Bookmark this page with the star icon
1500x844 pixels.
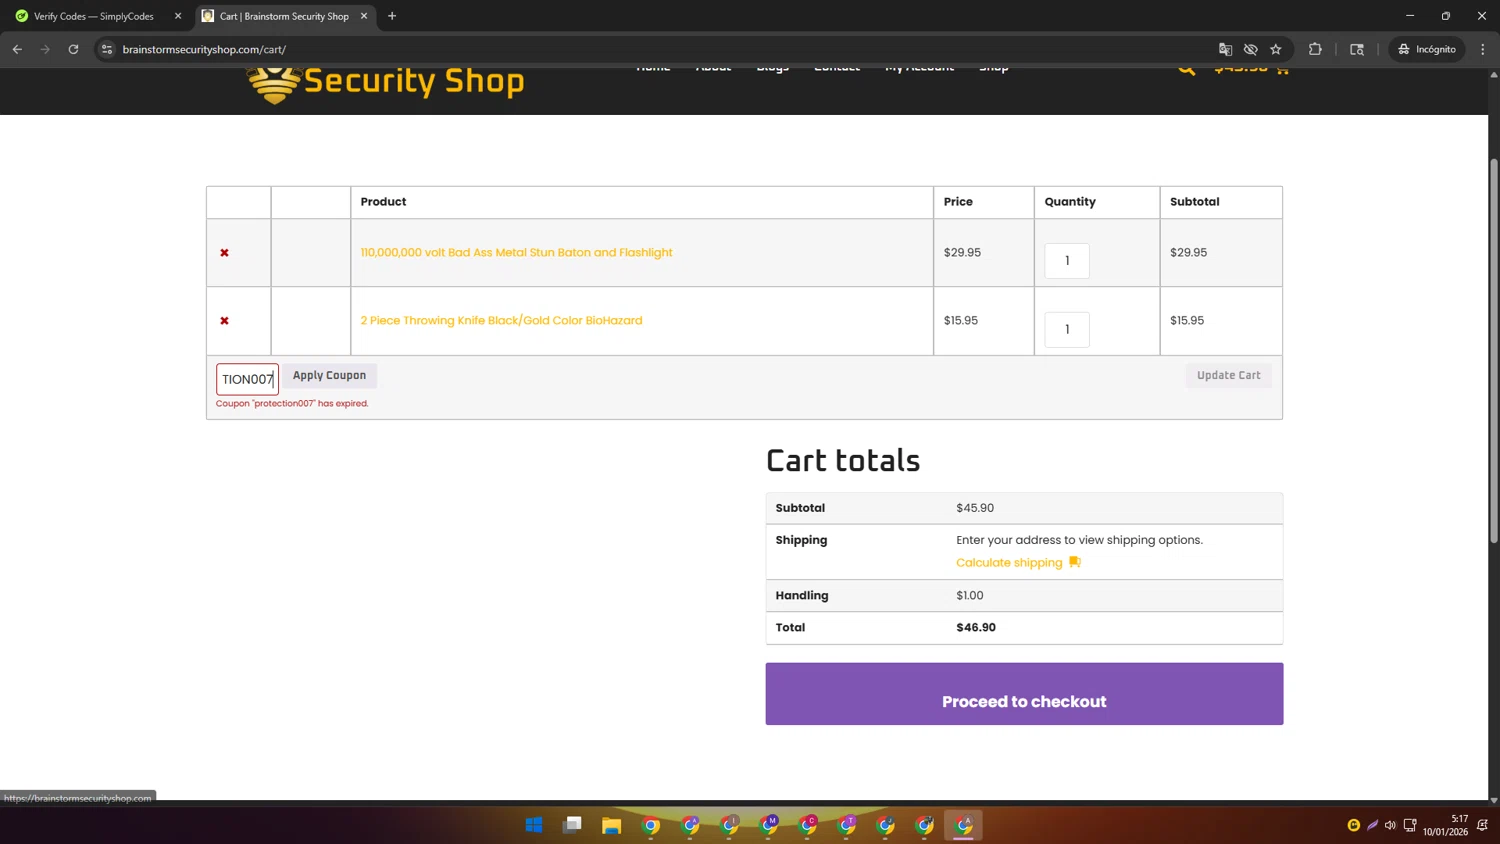point(1276,49)
